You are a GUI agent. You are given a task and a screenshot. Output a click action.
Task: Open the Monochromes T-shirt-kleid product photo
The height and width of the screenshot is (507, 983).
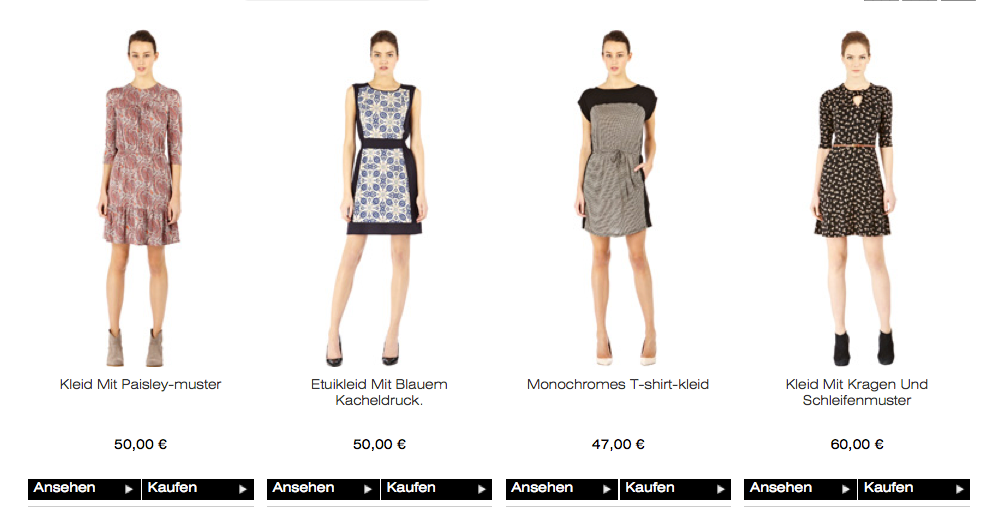pyautogui.click(x=618, y=198)
